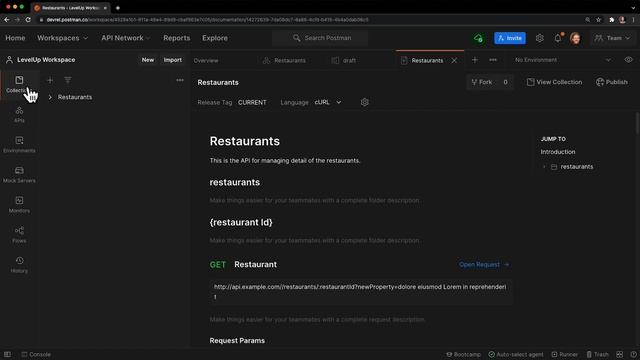Open help icon in status bar
Viewport: 640px width, 360px height.
(633, 354)
